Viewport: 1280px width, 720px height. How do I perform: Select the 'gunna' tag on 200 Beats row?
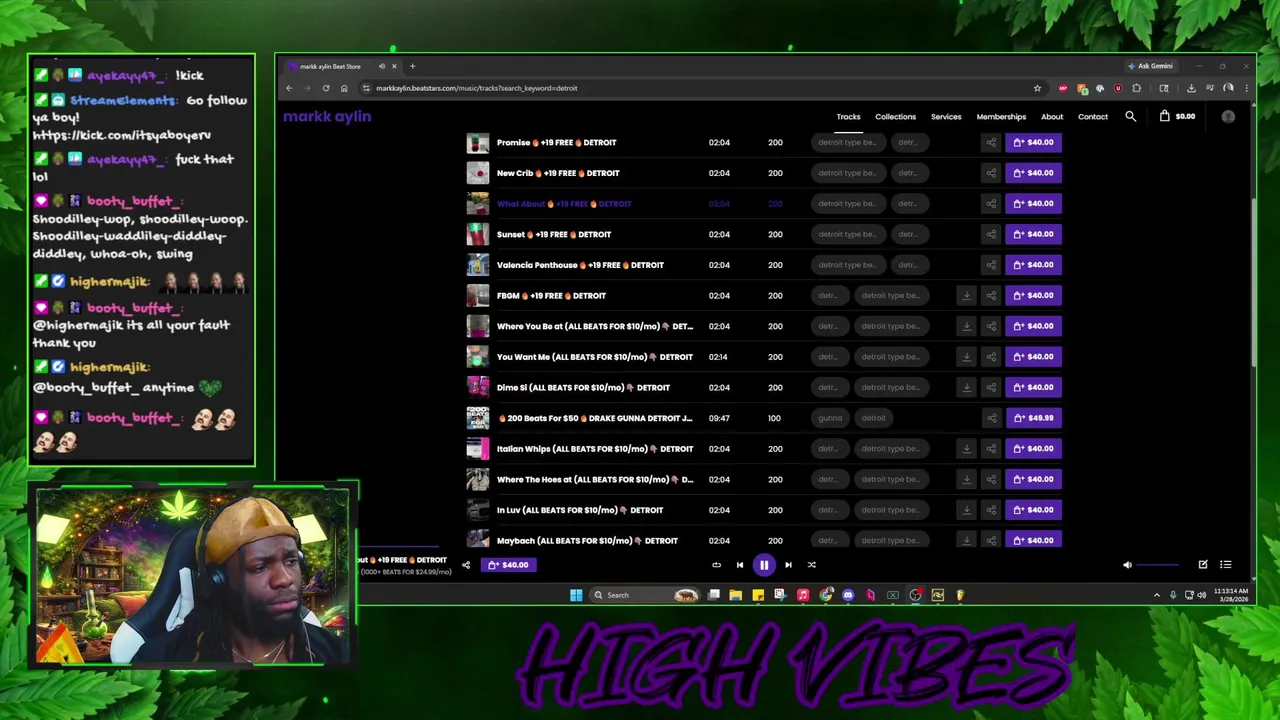point(830,418)
